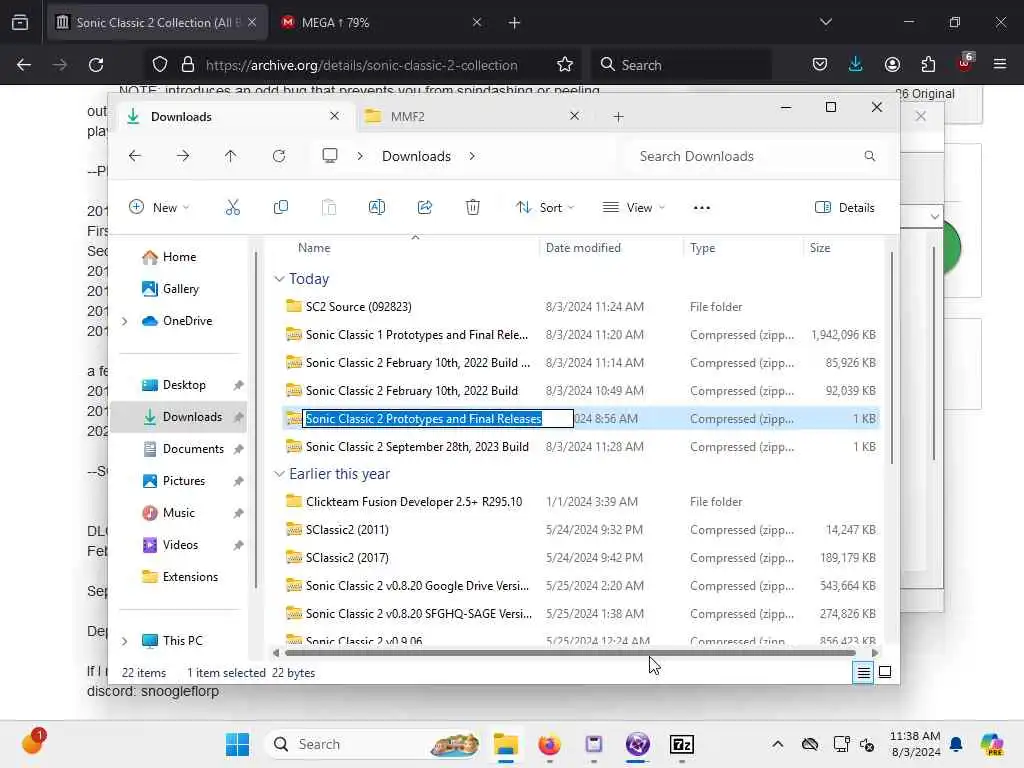Collapse the Earlier this year group
This screenshot has height=768, width=1024.
point(279,473)
